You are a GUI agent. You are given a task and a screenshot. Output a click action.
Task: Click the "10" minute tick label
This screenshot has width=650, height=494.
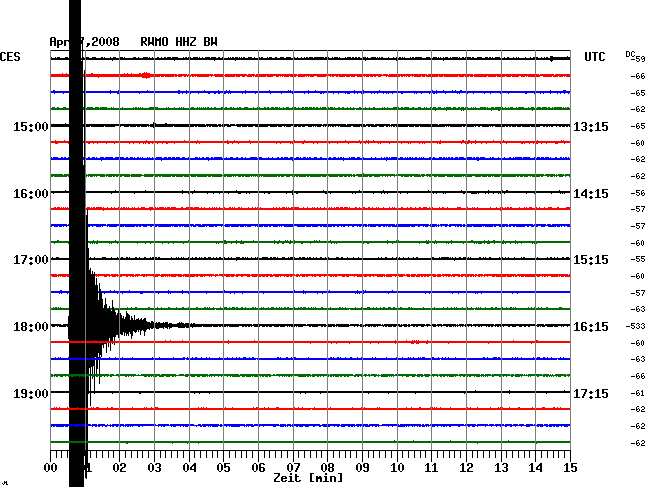[397, 468]
